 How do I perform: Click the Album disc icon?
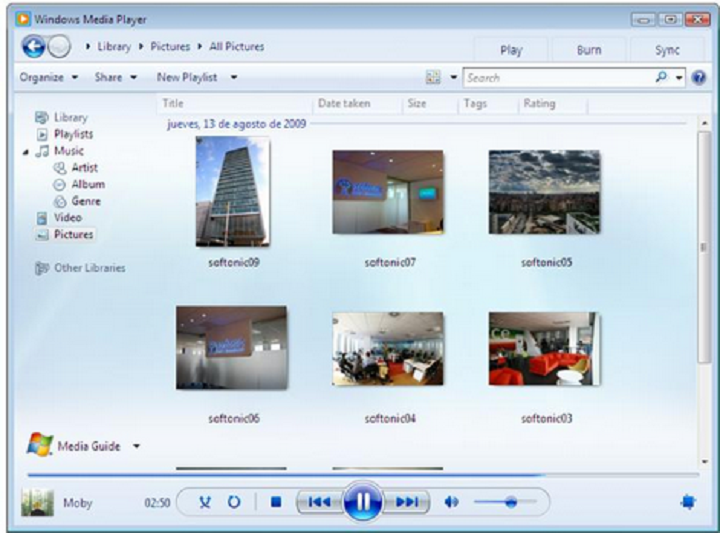(60, 185)
